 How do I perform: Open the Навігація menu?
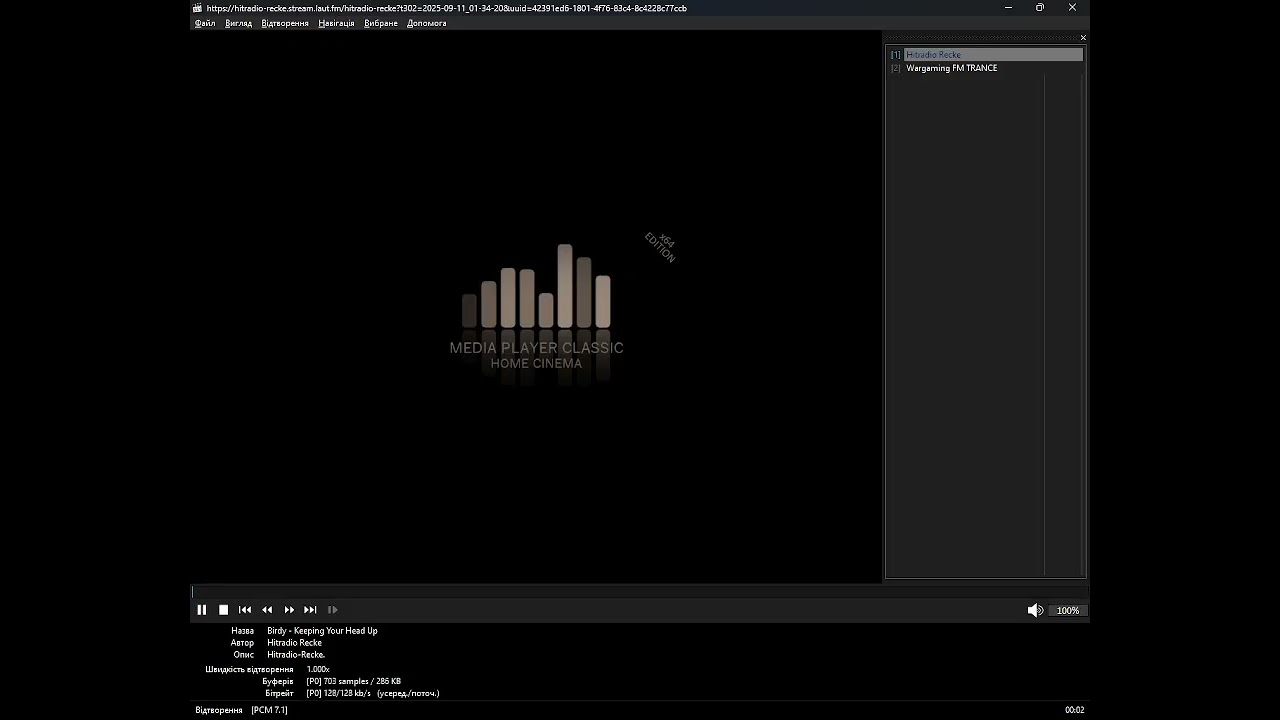coord(336,23)
